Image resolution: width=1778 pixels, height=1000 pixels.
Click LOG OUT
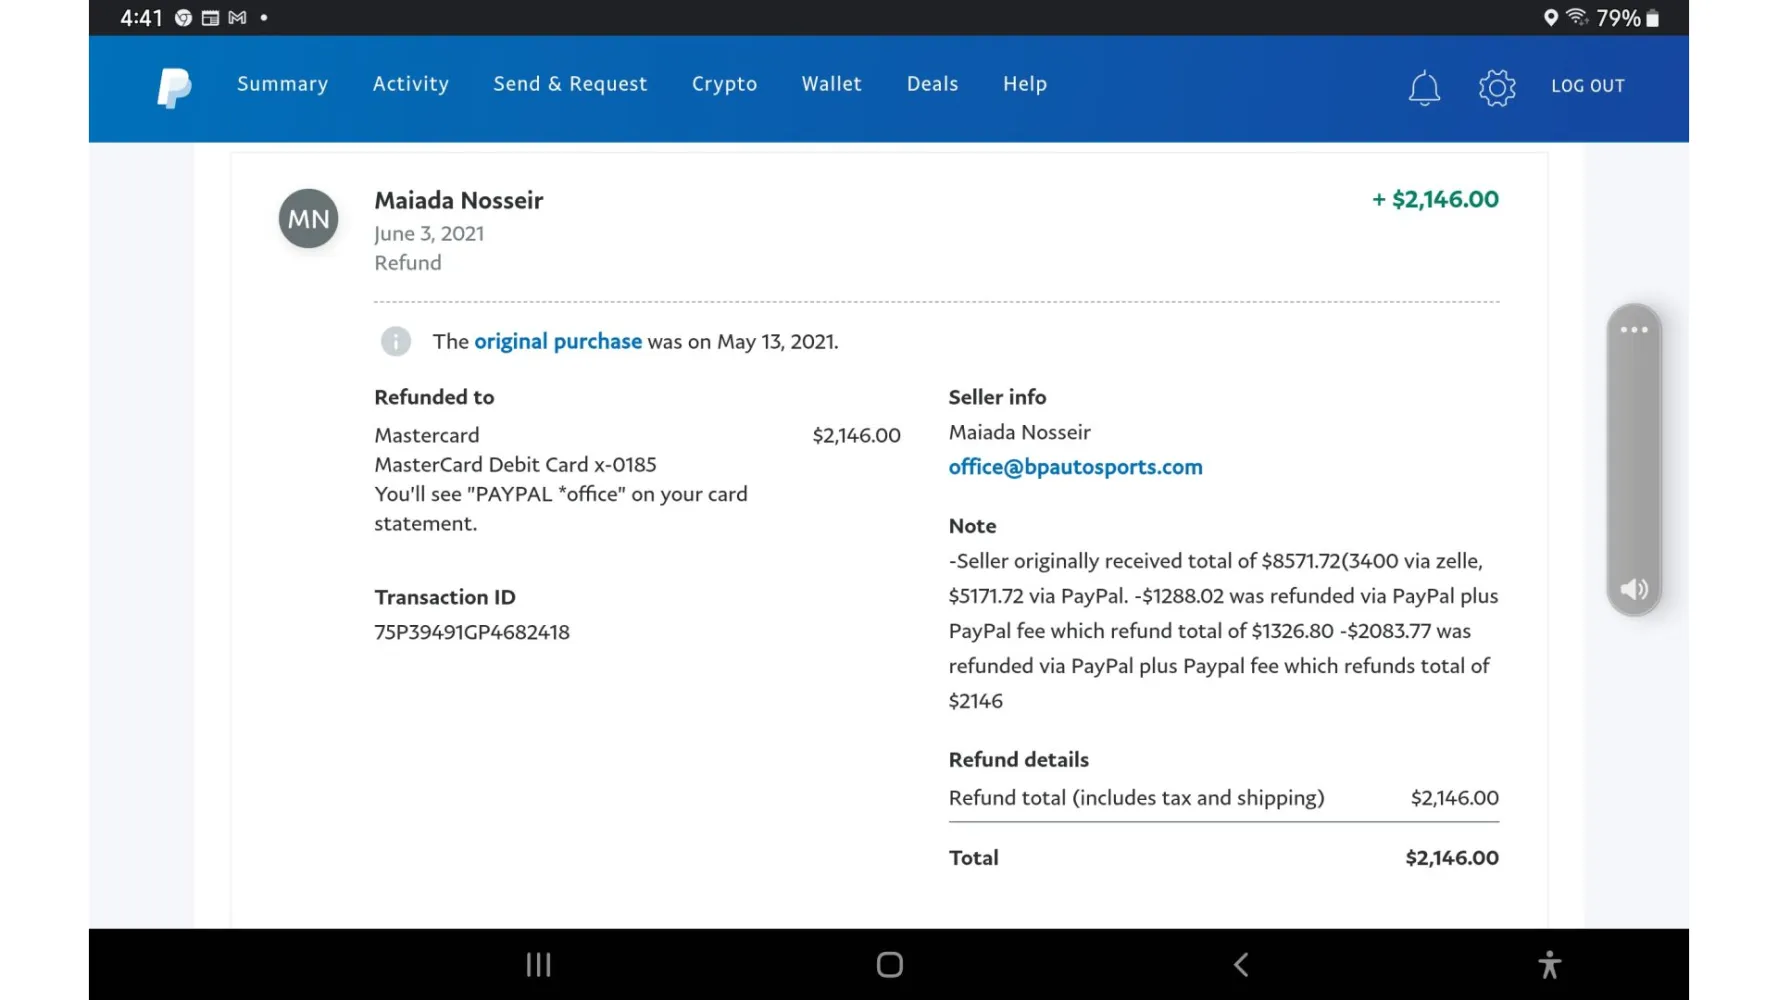point(1587,86)
